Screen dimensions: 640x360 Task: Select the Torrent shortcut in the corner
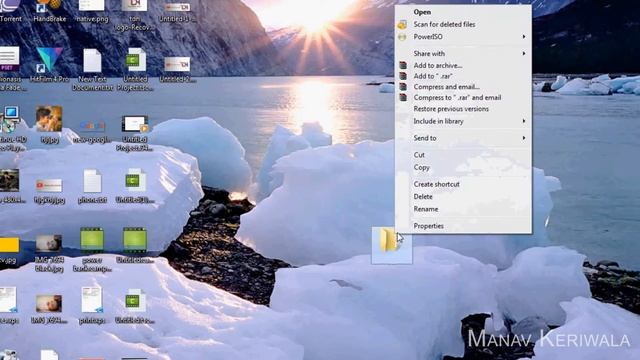[x=10, y=11]
